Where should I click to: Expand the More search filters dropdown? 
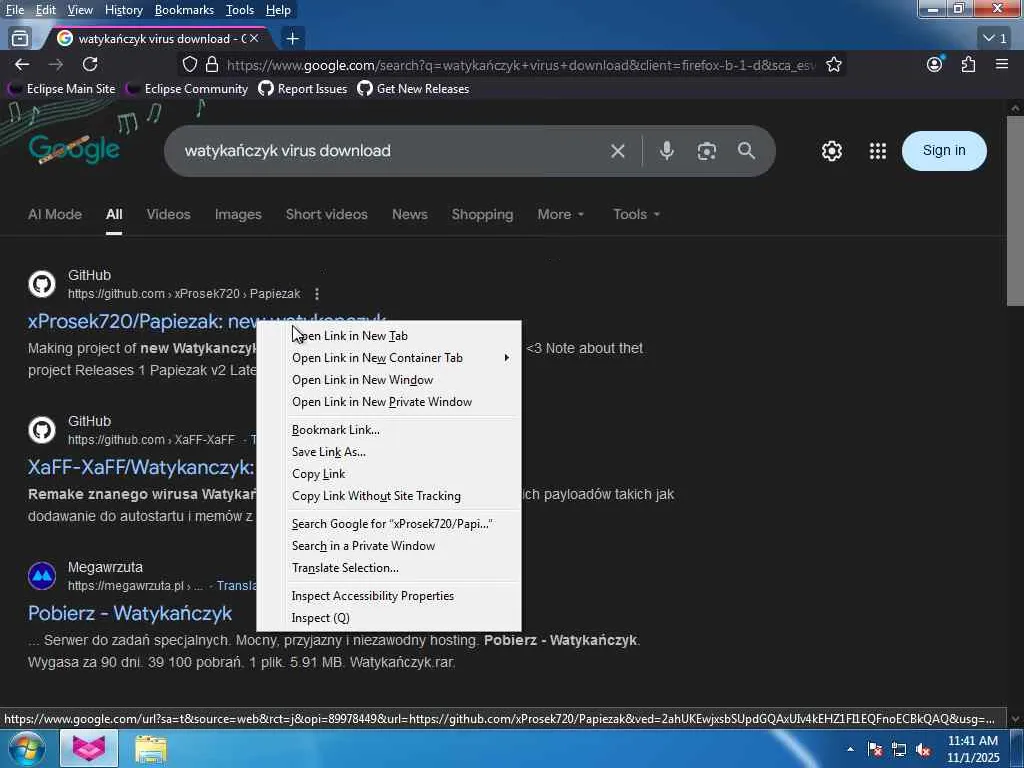click(x=560, y=214)
